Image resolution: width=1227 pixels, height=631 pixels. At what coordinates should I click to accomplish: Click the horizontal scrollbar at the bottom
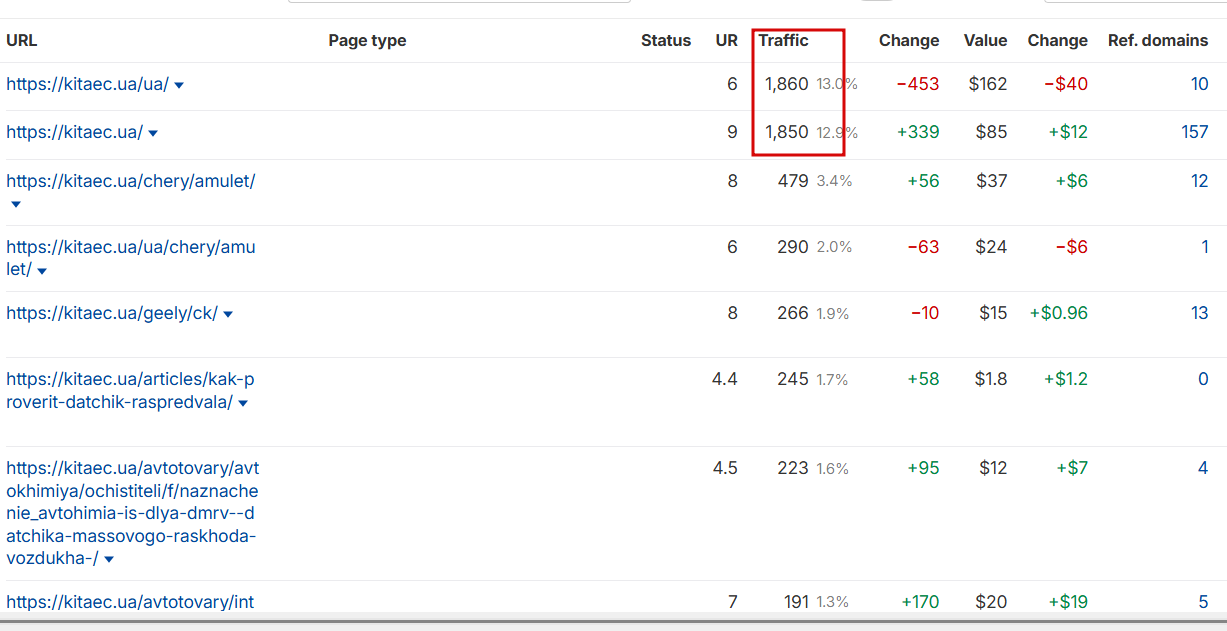613,621
